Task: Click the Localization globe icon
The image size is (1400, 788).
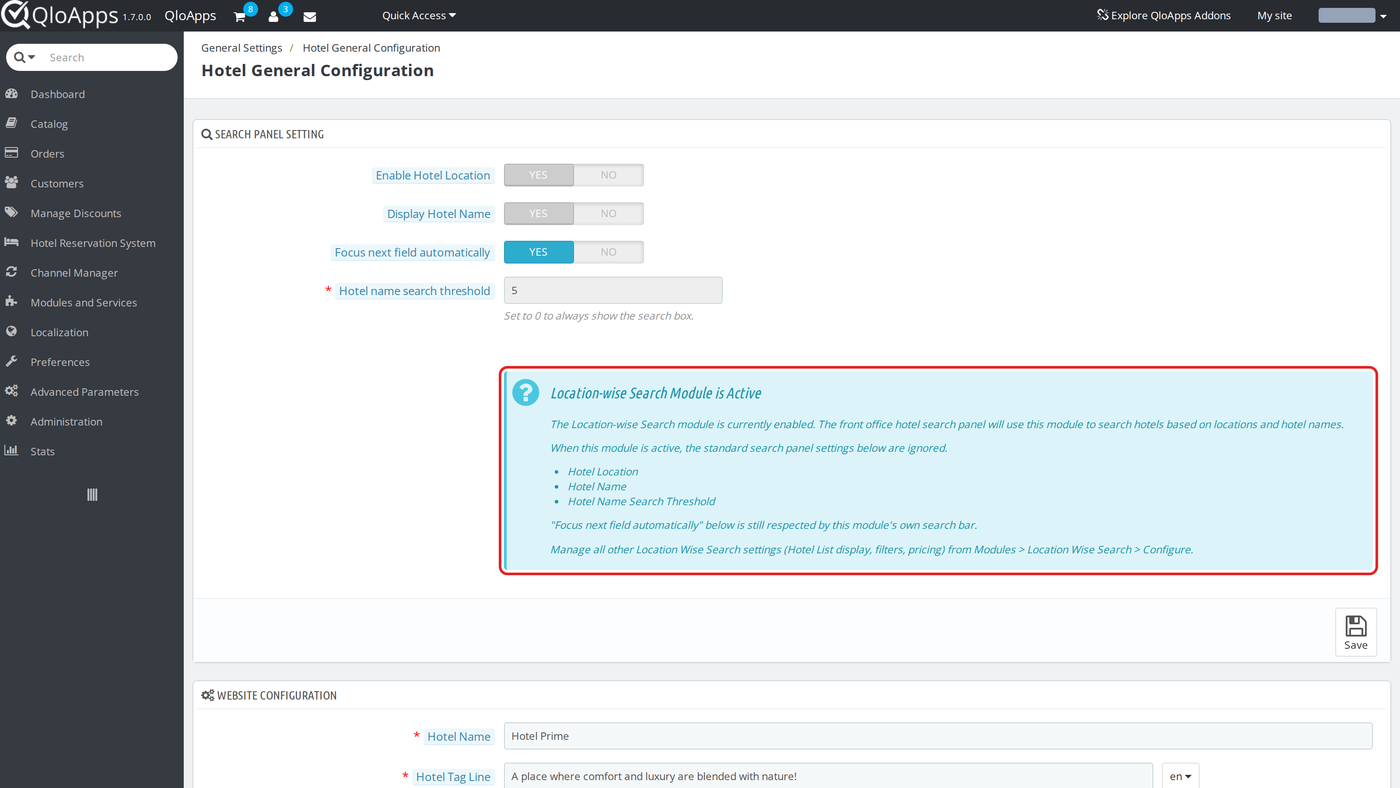Action: pyautogui.click(x=12, y=332)
